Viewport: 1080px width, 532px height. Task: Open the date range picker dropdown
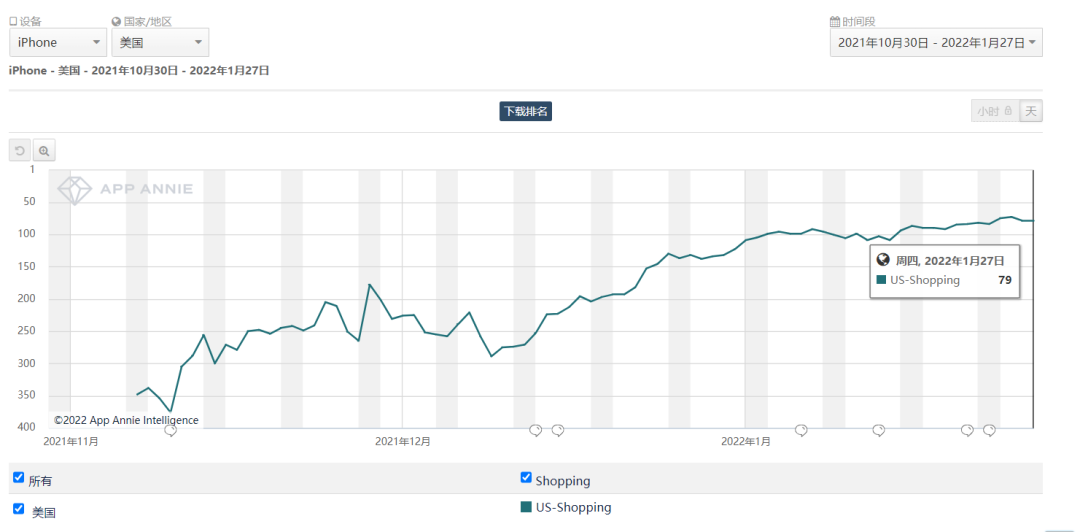click(936, 43)
